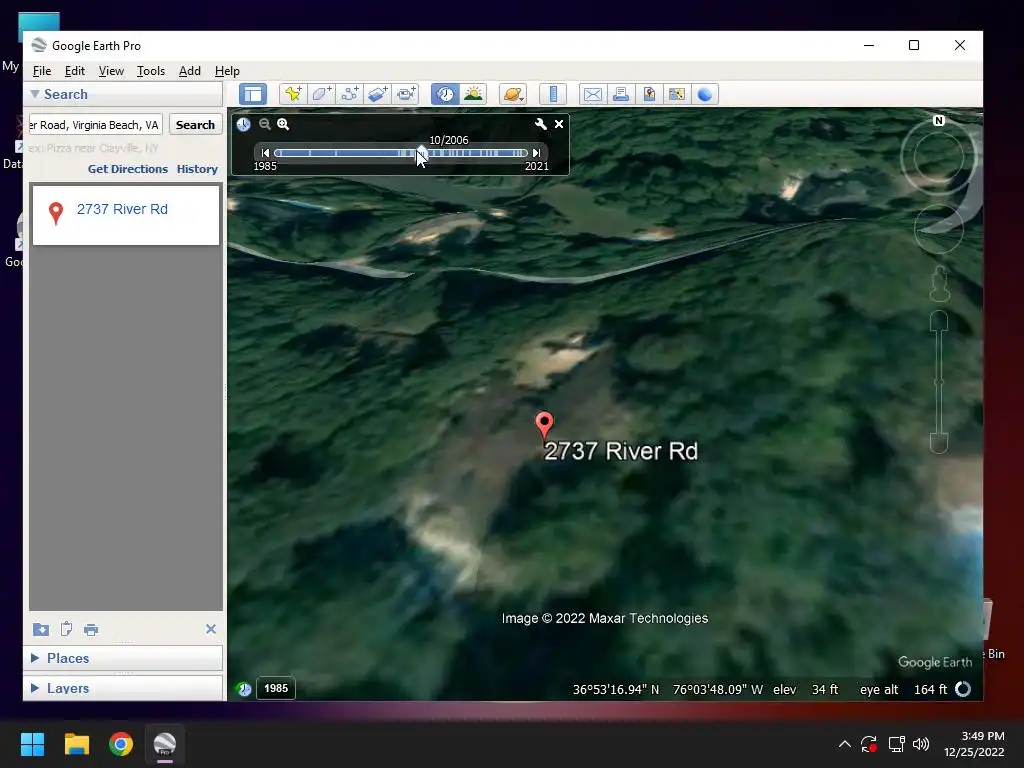
Task: Add a placemark with the yellow pin icon
Action: [293, 94]
